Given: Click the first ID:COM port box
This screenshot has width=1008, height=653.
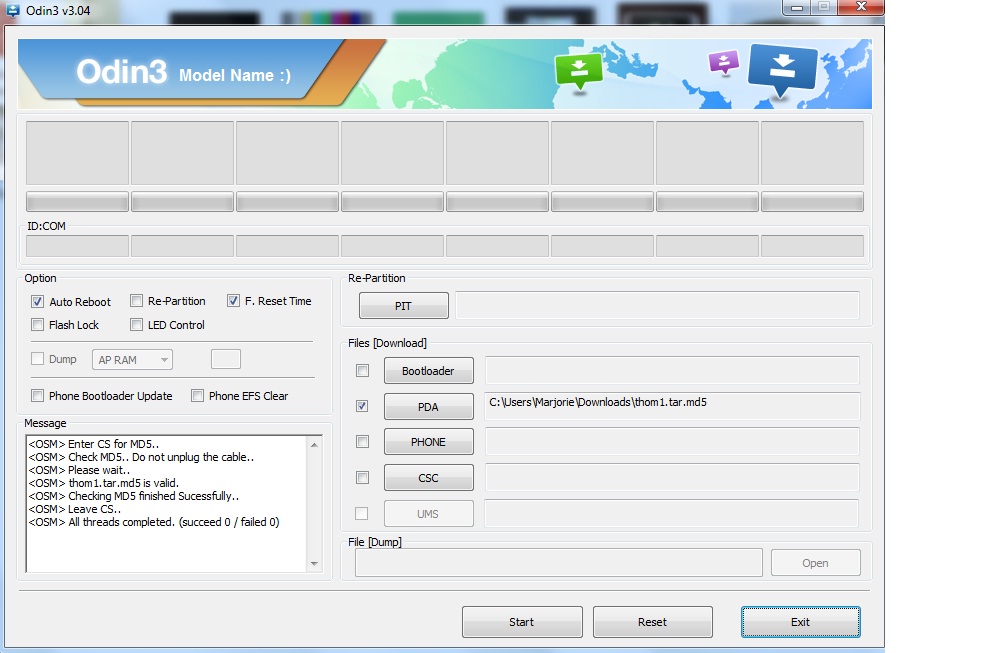Looking at the screenshot, I should tap(77, 246).
